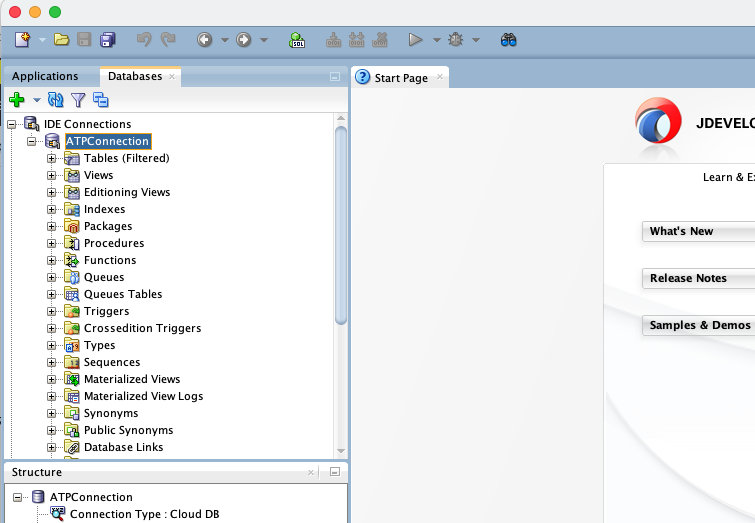Switch to the Applications tab
Viewport: 755px width, 523px height.
(45, 76)
